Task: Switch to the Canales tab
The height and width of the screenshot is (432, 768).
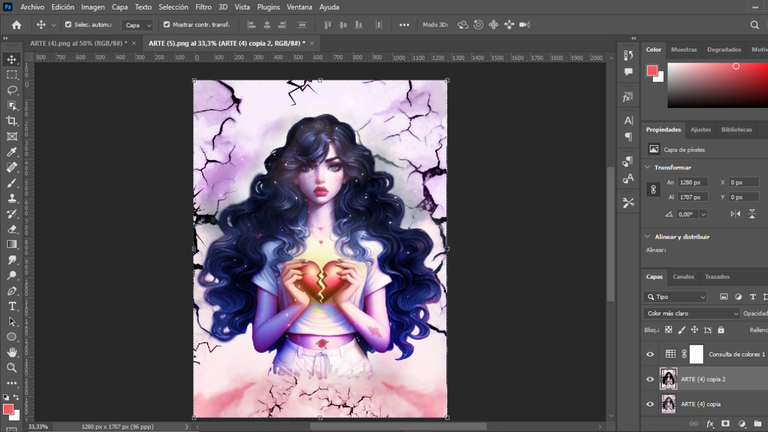Action: pyautogui.click(x=683, y=277)
